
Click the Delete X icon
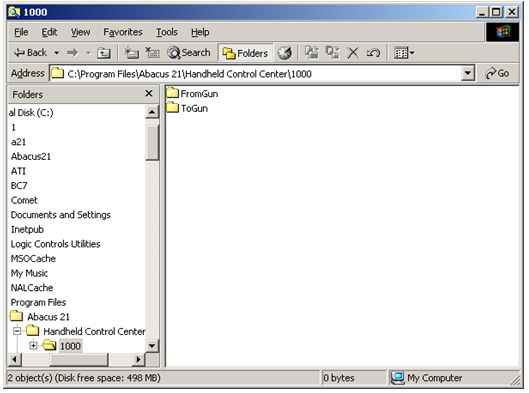click(x=353, y=53)
